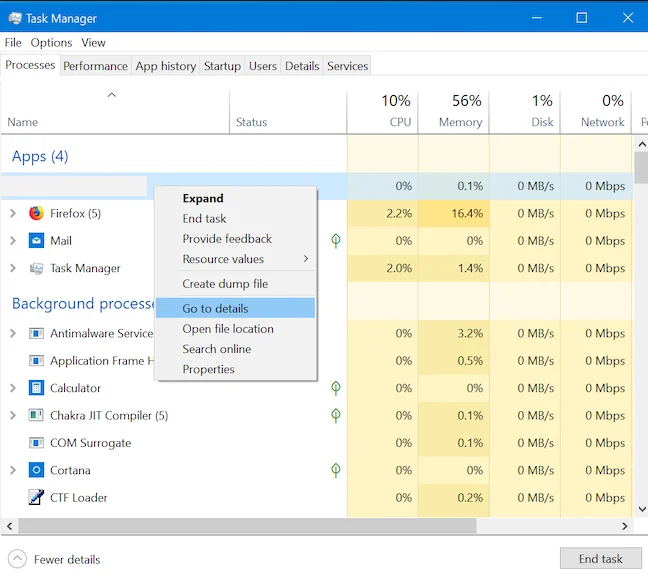Choose Go to details option
Screen dimensions: 648x579
(x=235, y=308)
